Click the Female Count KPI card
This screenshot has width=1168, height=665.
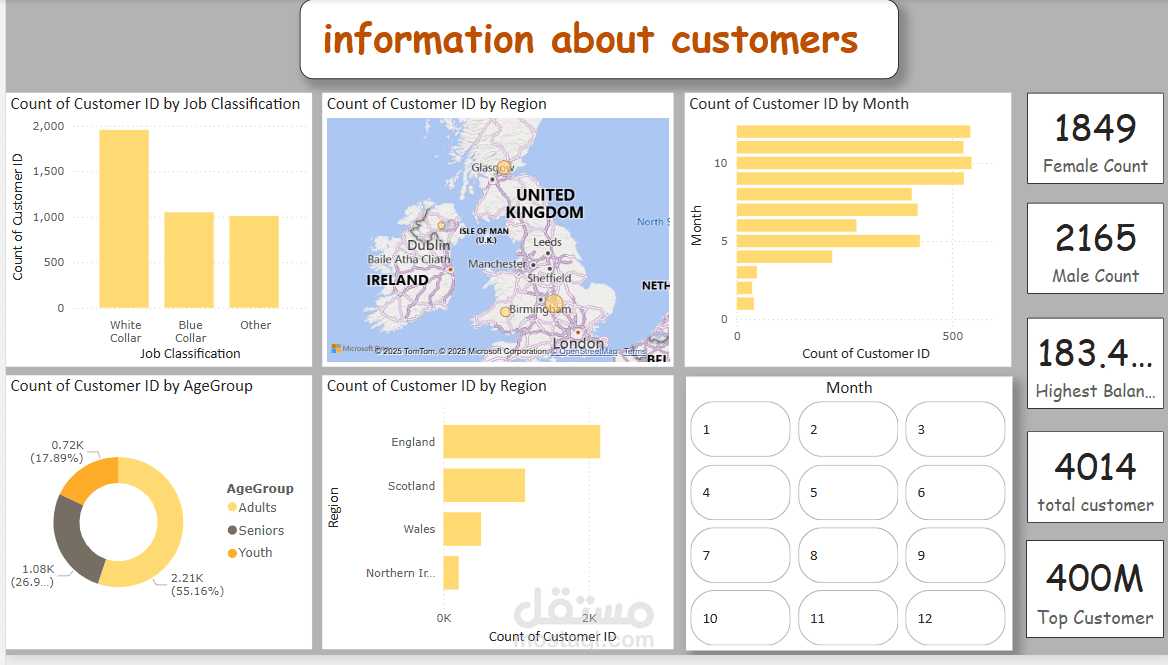(x=1094, y=138)
